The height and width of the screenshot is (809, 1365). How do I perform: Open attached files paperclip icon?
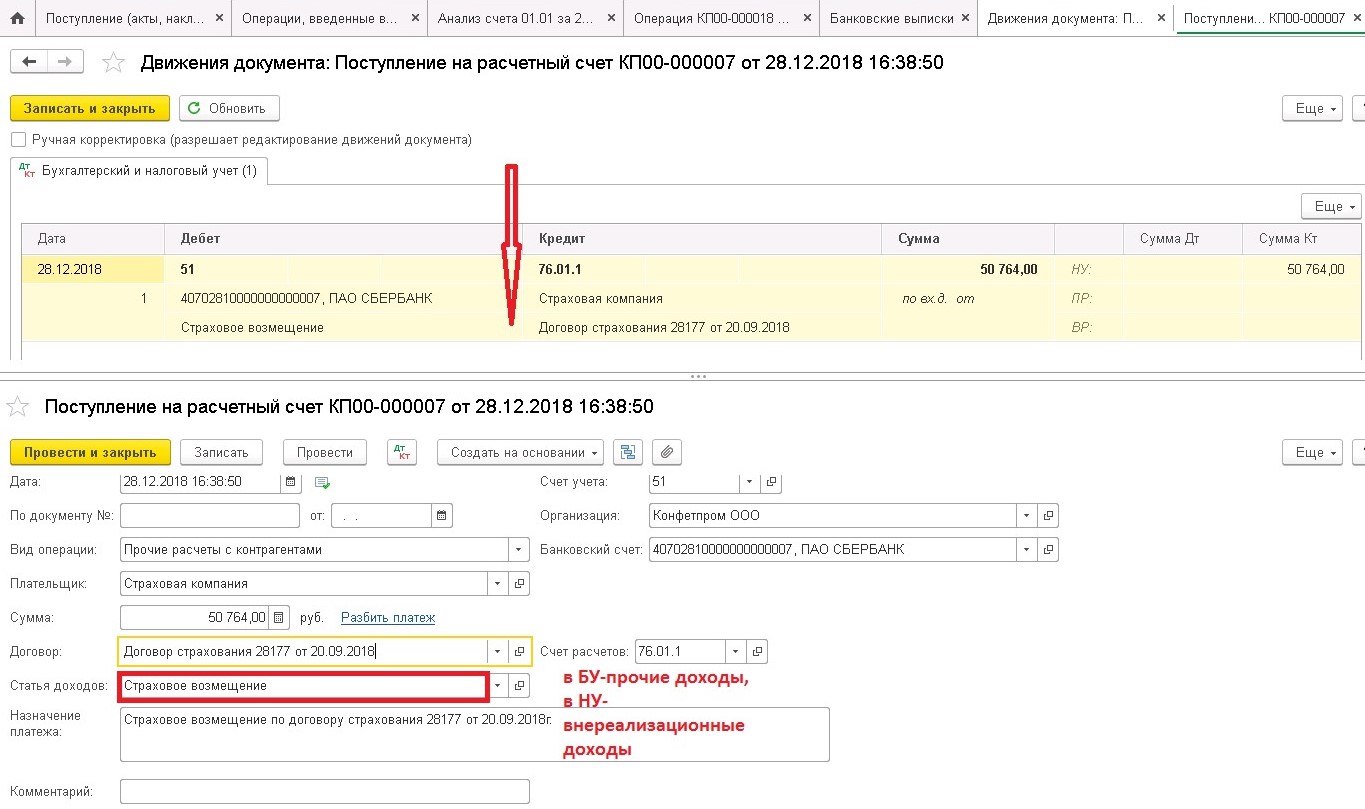point(667,452)
